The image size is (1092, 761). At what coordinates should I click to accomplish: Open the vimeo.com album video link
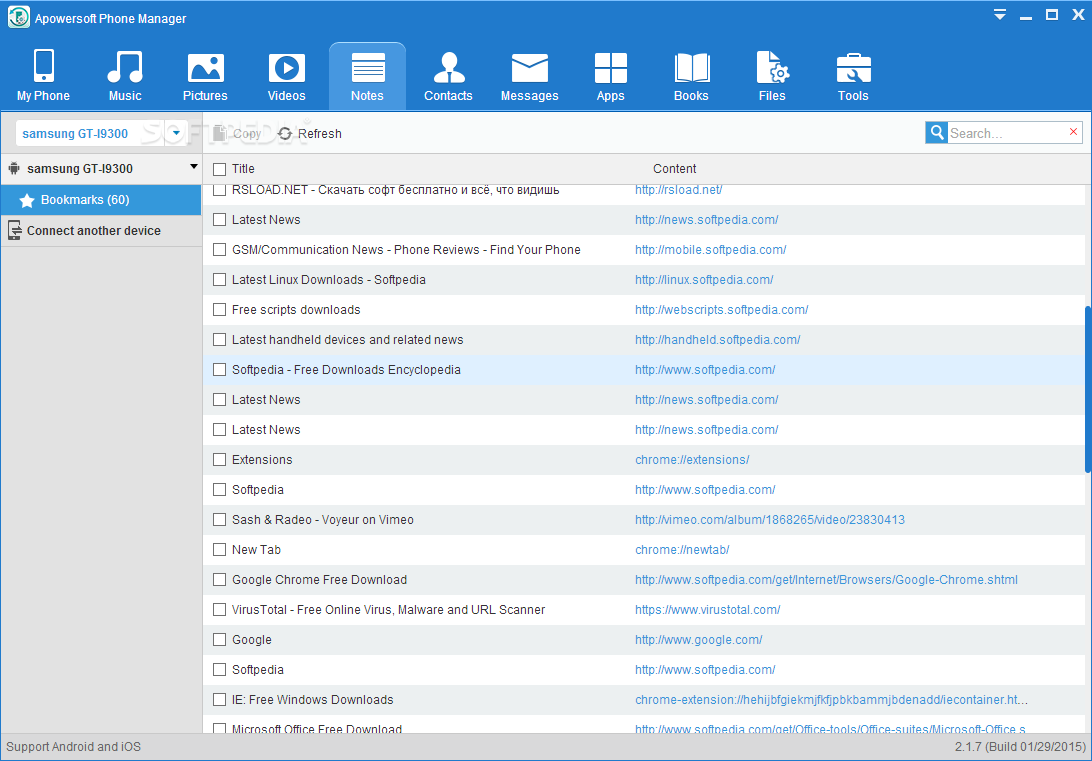(770, 519)
